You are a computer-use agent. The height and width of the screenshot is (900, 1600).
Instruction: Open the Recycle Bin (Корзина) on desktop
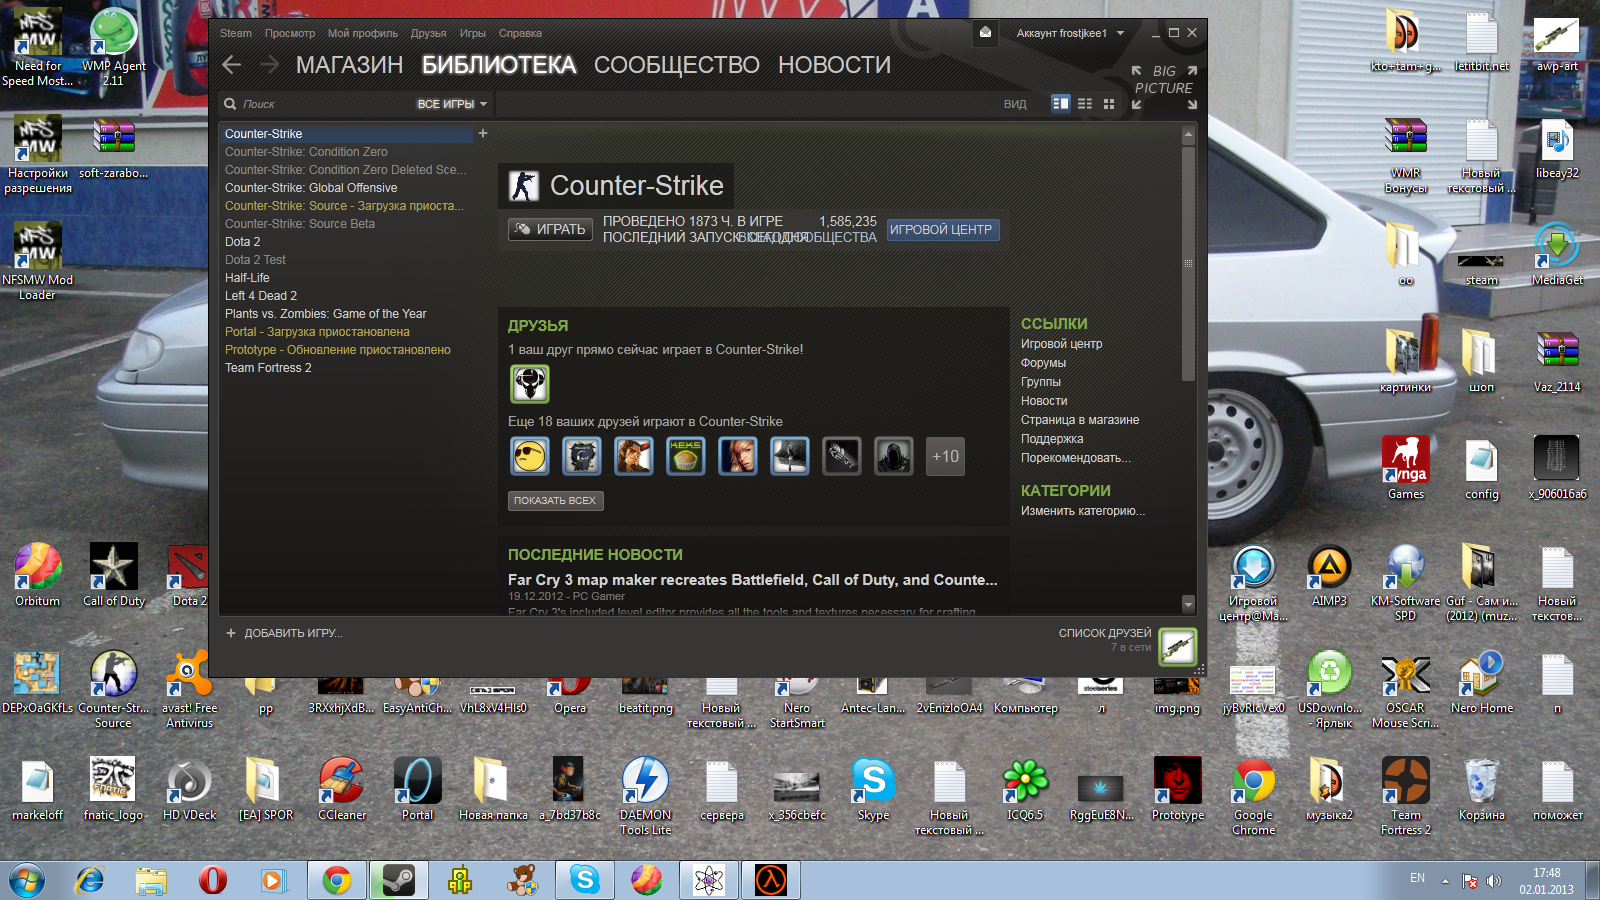tap(1482, 789)
